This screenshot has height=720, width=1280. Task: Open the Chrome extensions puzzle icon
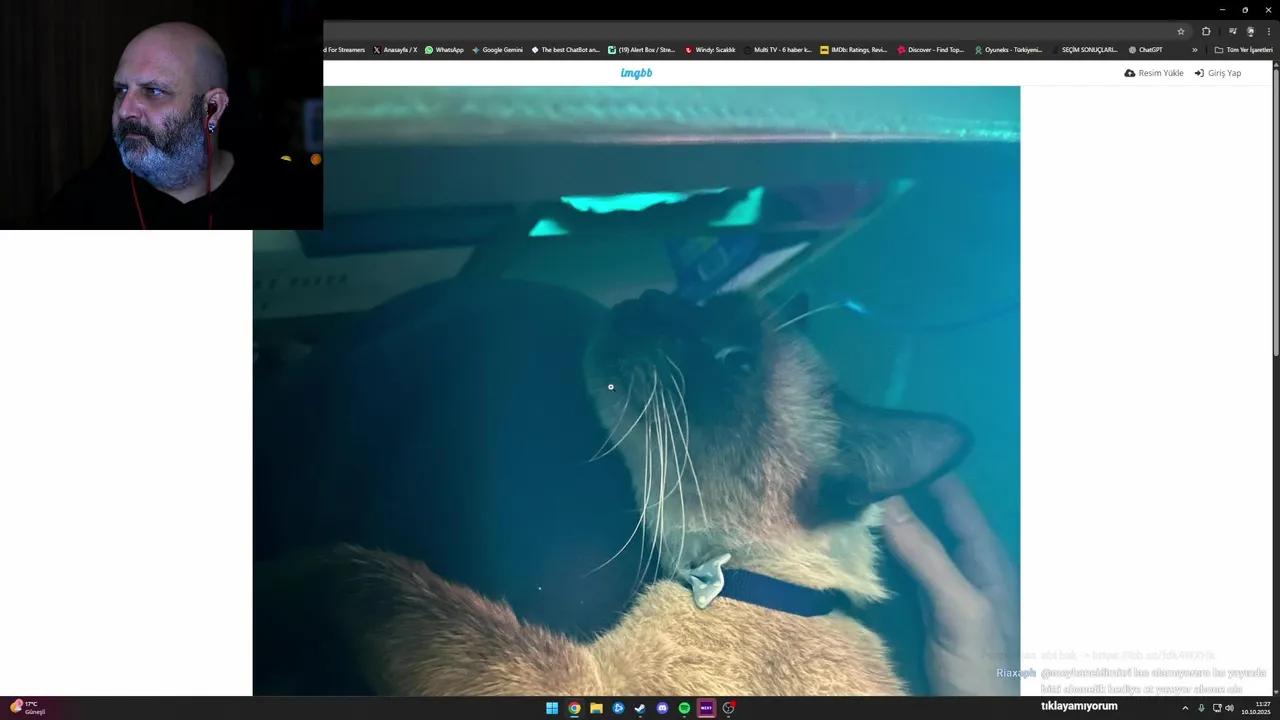coord(1206,31)
